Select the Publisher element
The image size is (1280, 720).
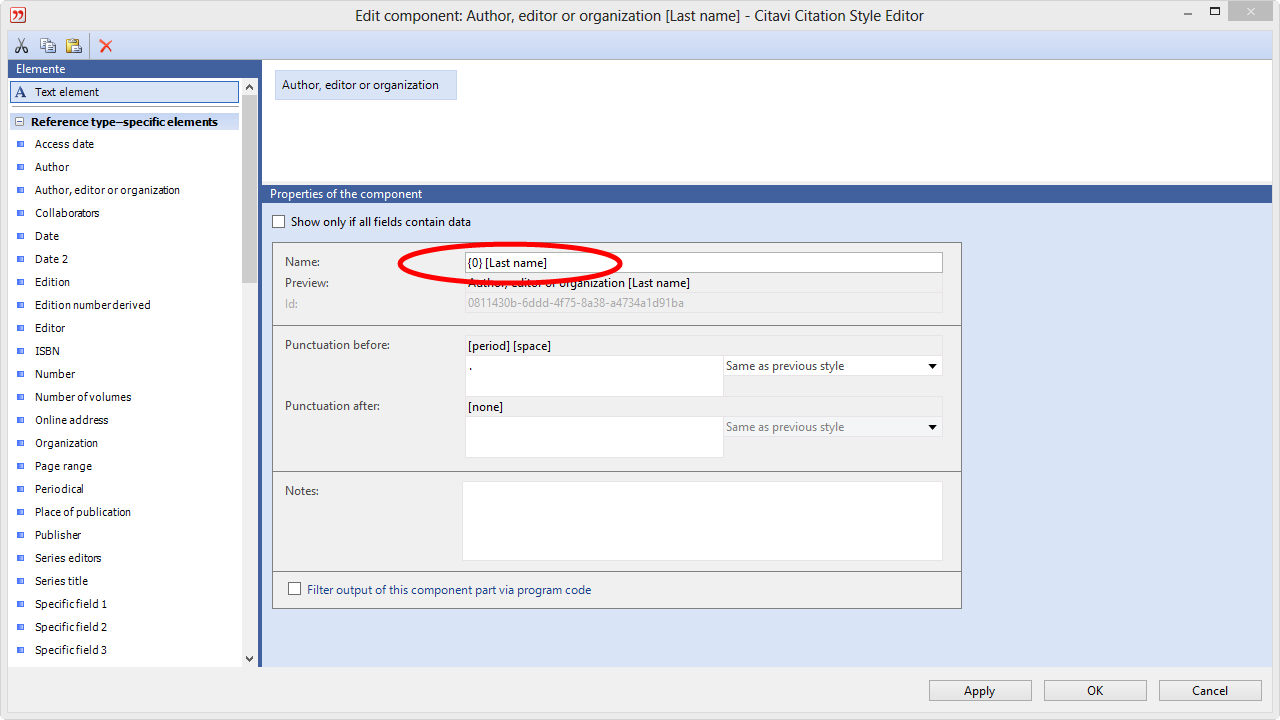(58, 535)
